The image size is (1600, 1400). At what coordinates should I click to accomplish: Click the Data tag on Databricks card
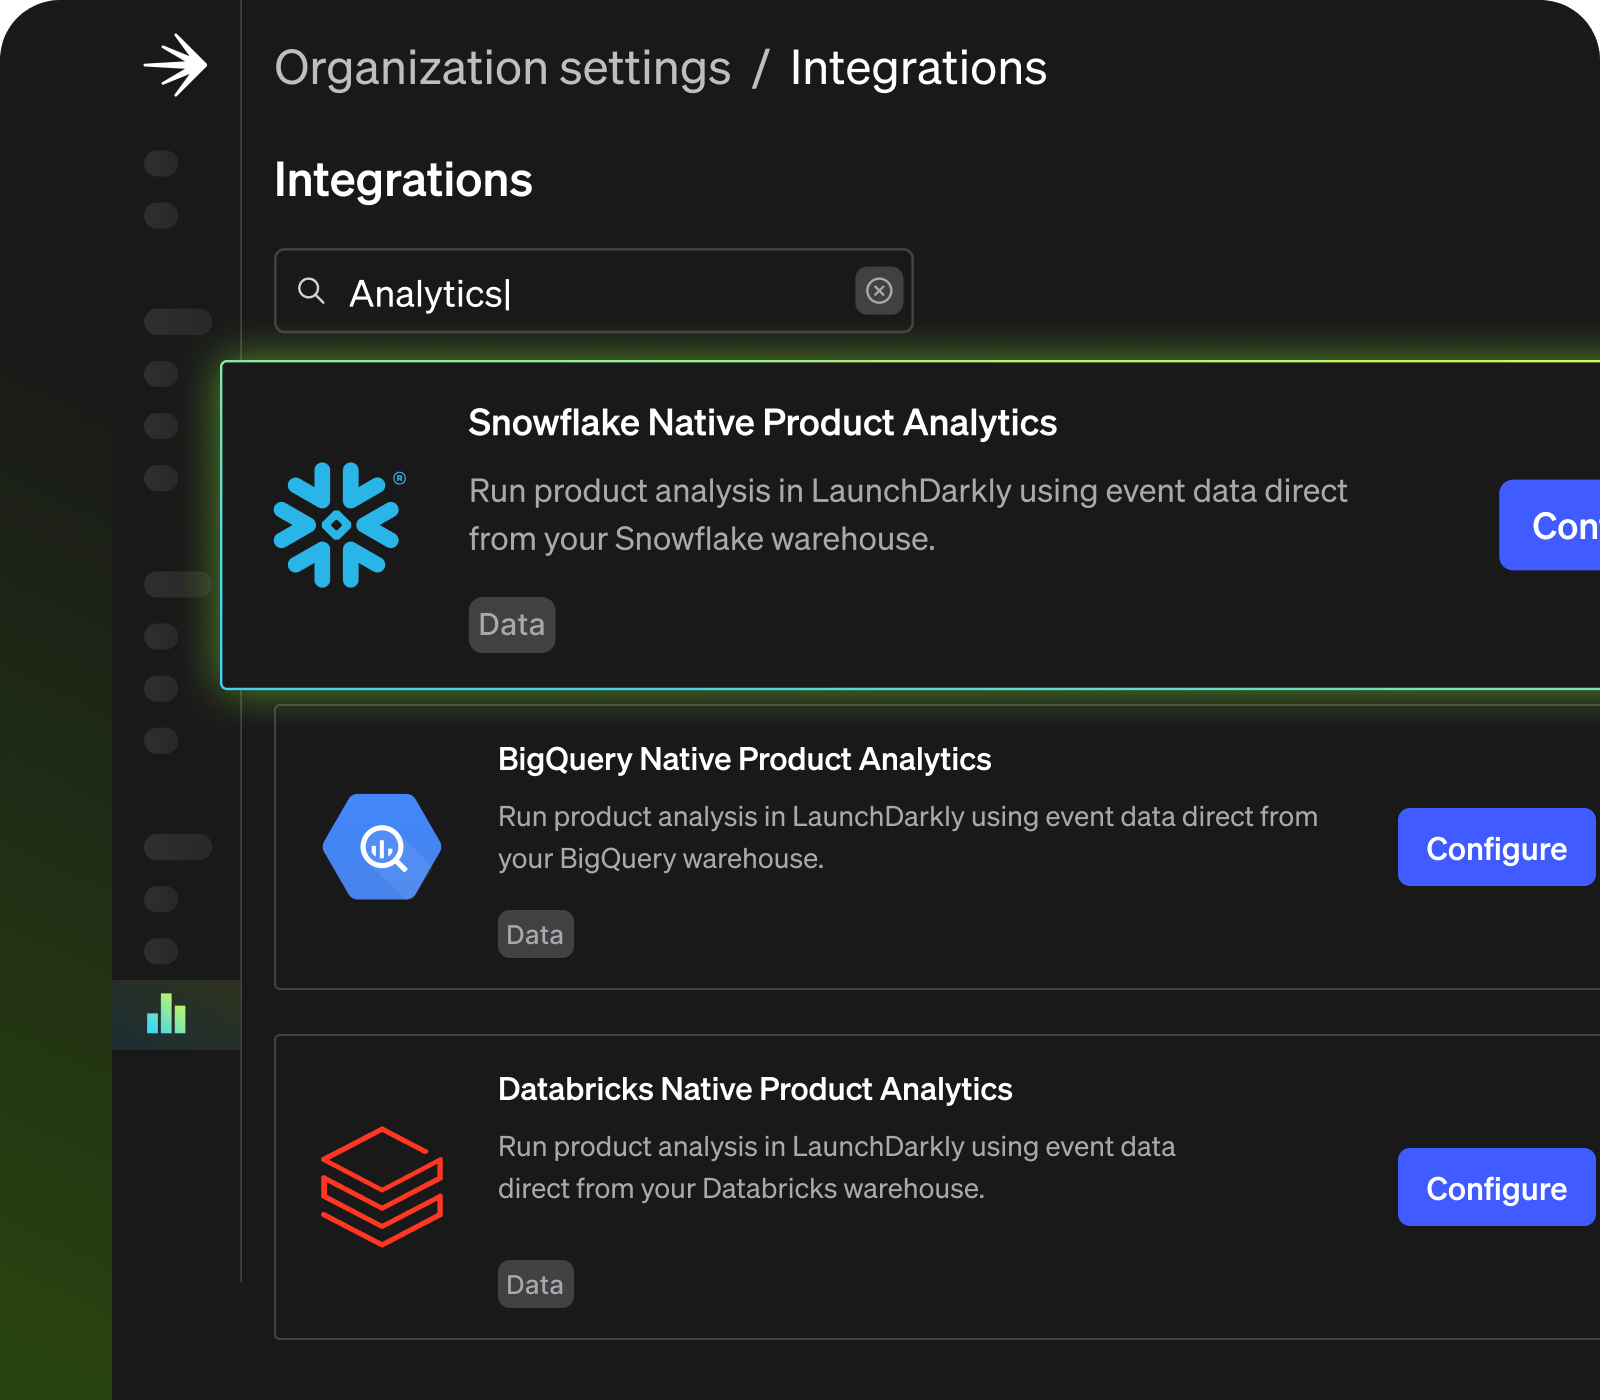(x=536, y=1284)
